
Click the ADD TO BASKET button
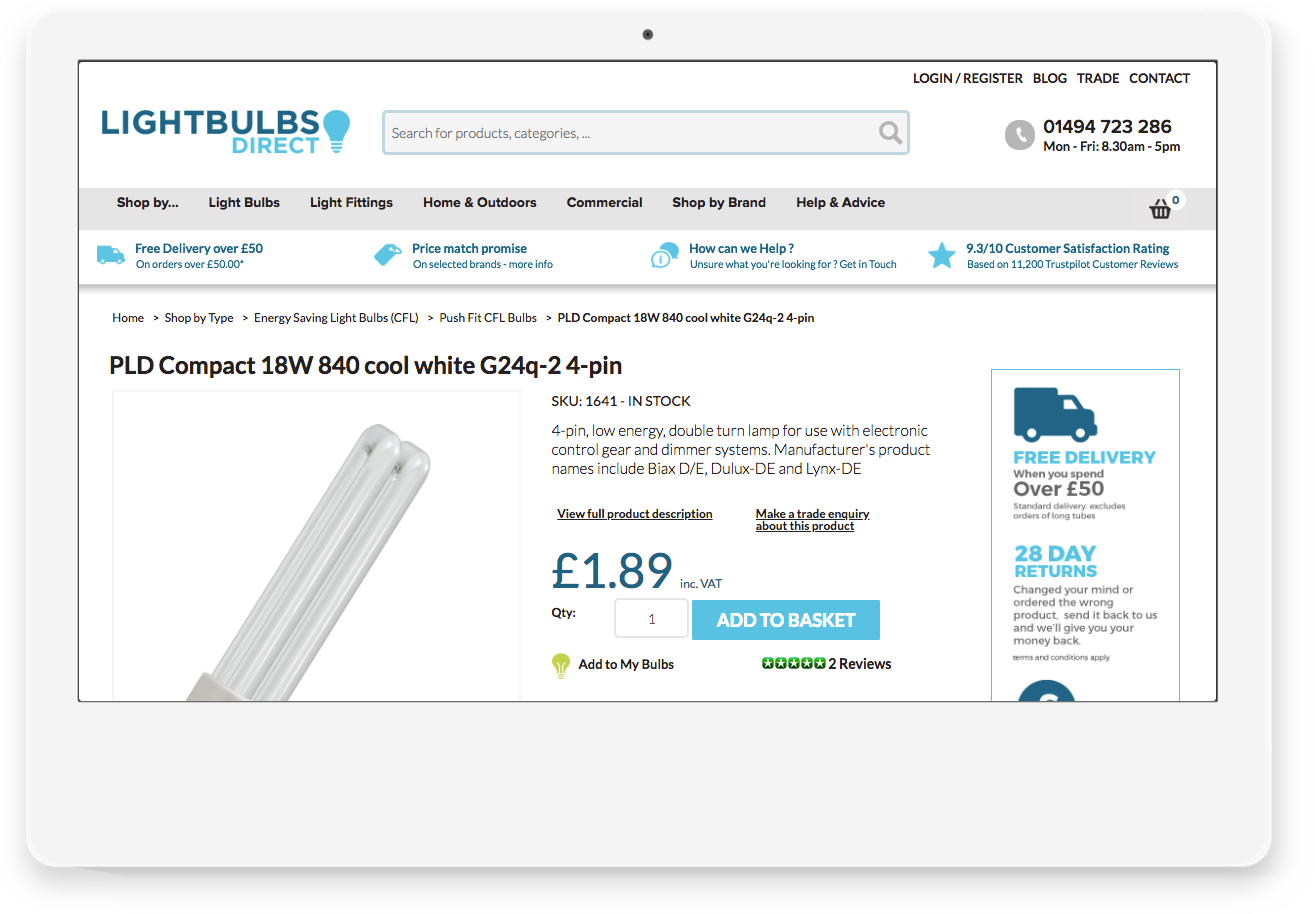click(x=786, y=620)
